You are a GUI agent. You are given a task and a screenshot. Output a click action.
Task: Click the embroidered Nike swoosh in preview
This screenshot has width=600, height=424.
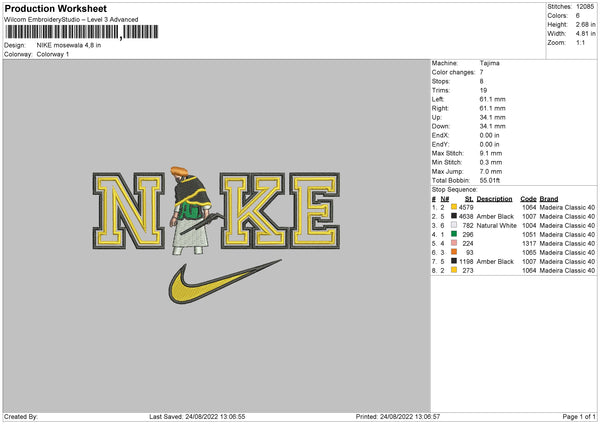(224, 282)
